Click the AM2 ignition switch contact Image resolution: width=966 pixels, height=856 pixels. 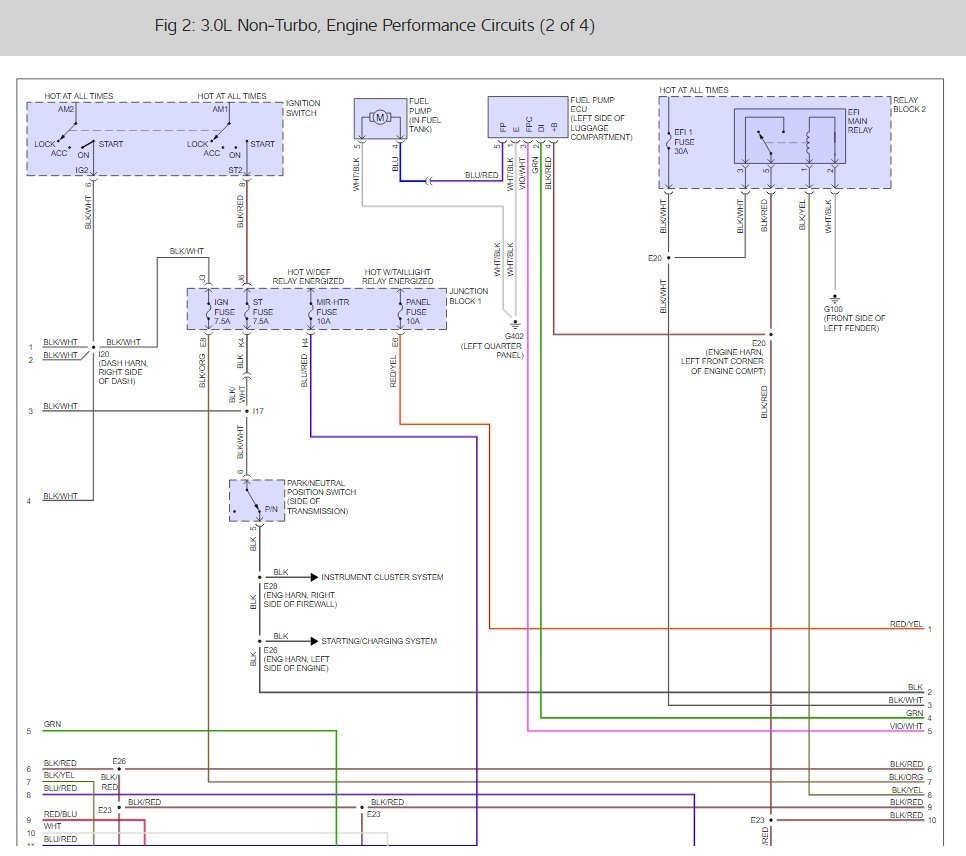click(68, 129)
